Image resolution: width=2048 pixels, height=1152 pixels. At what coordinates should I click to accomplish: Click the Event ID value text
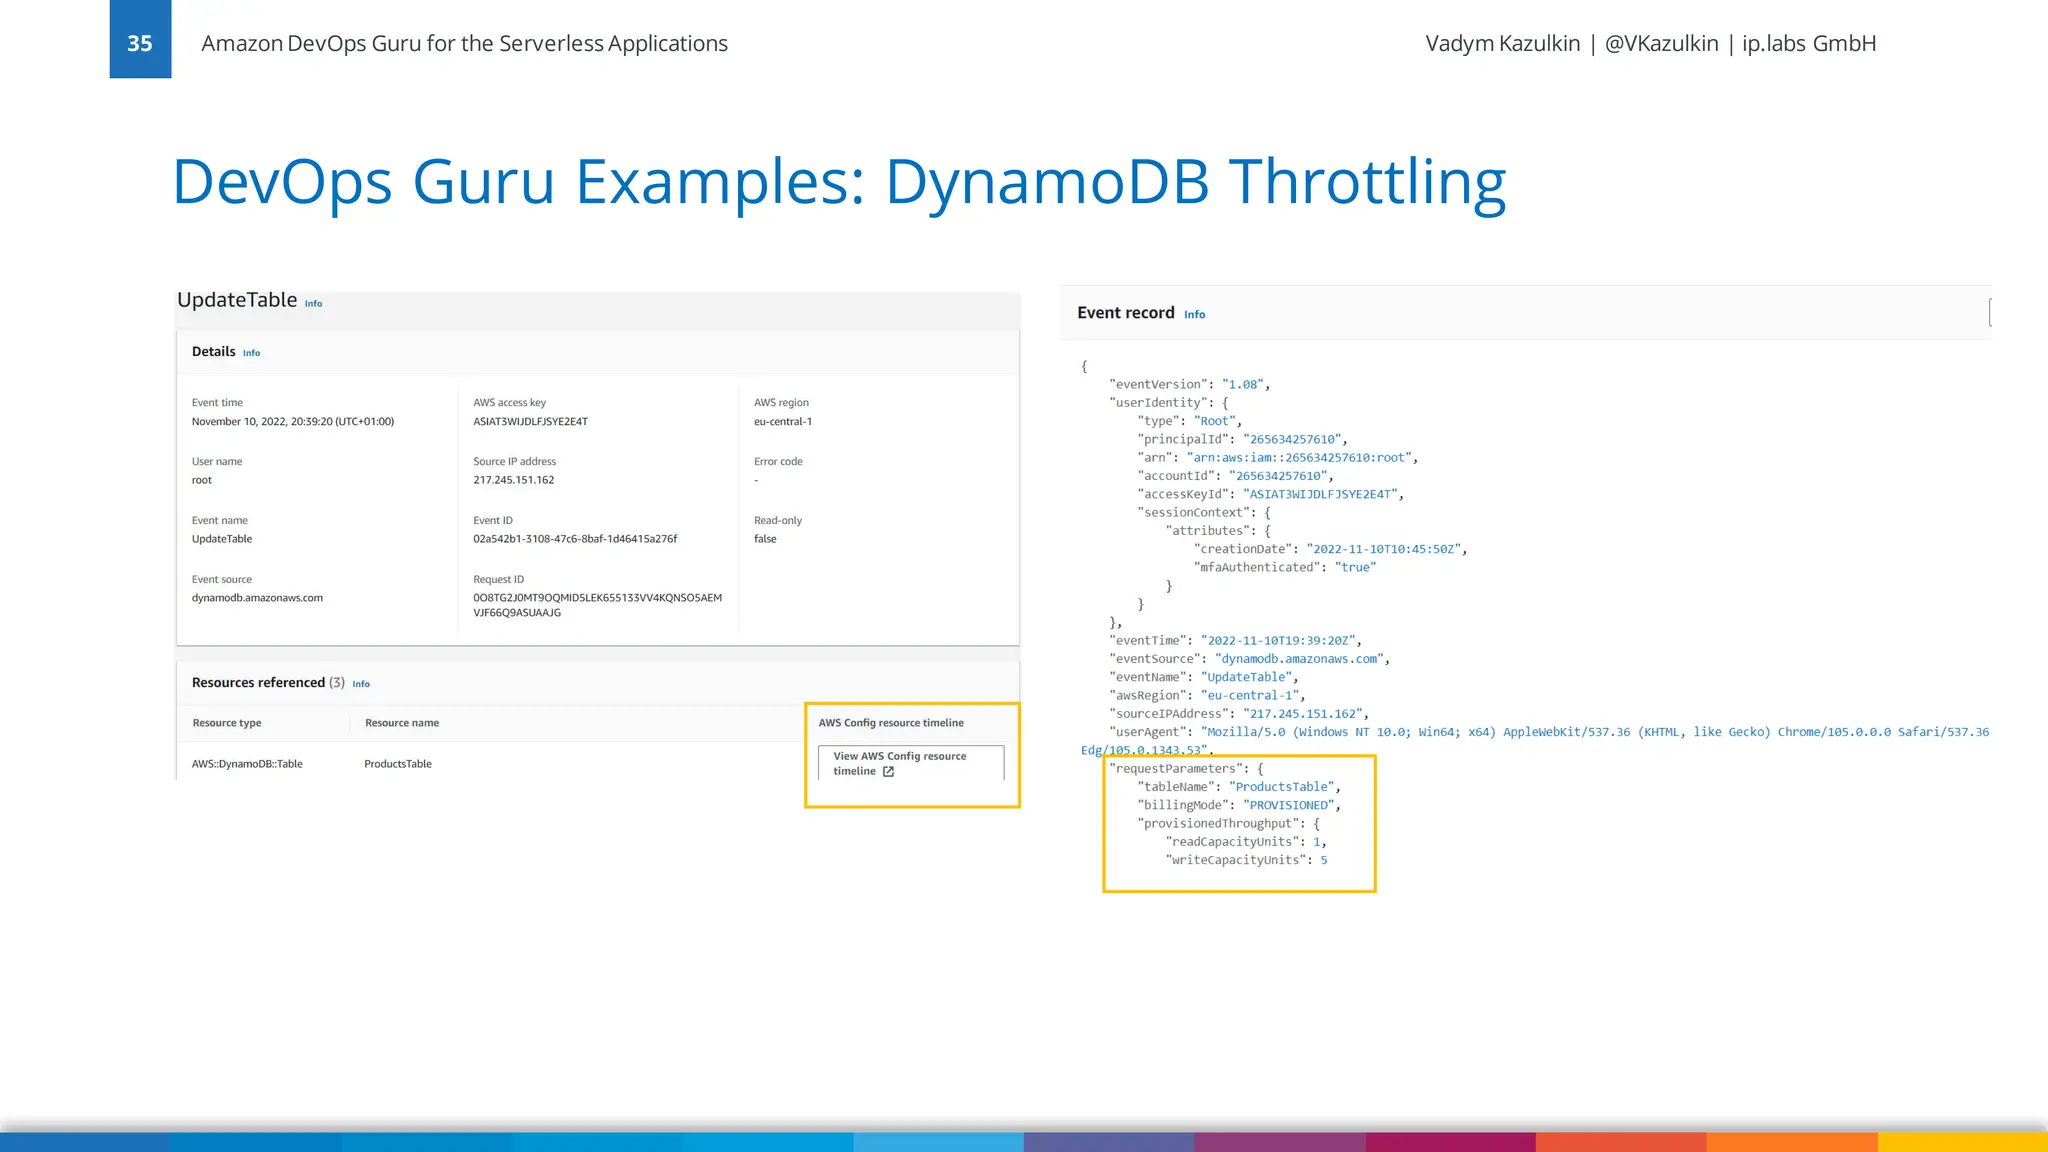575,539
